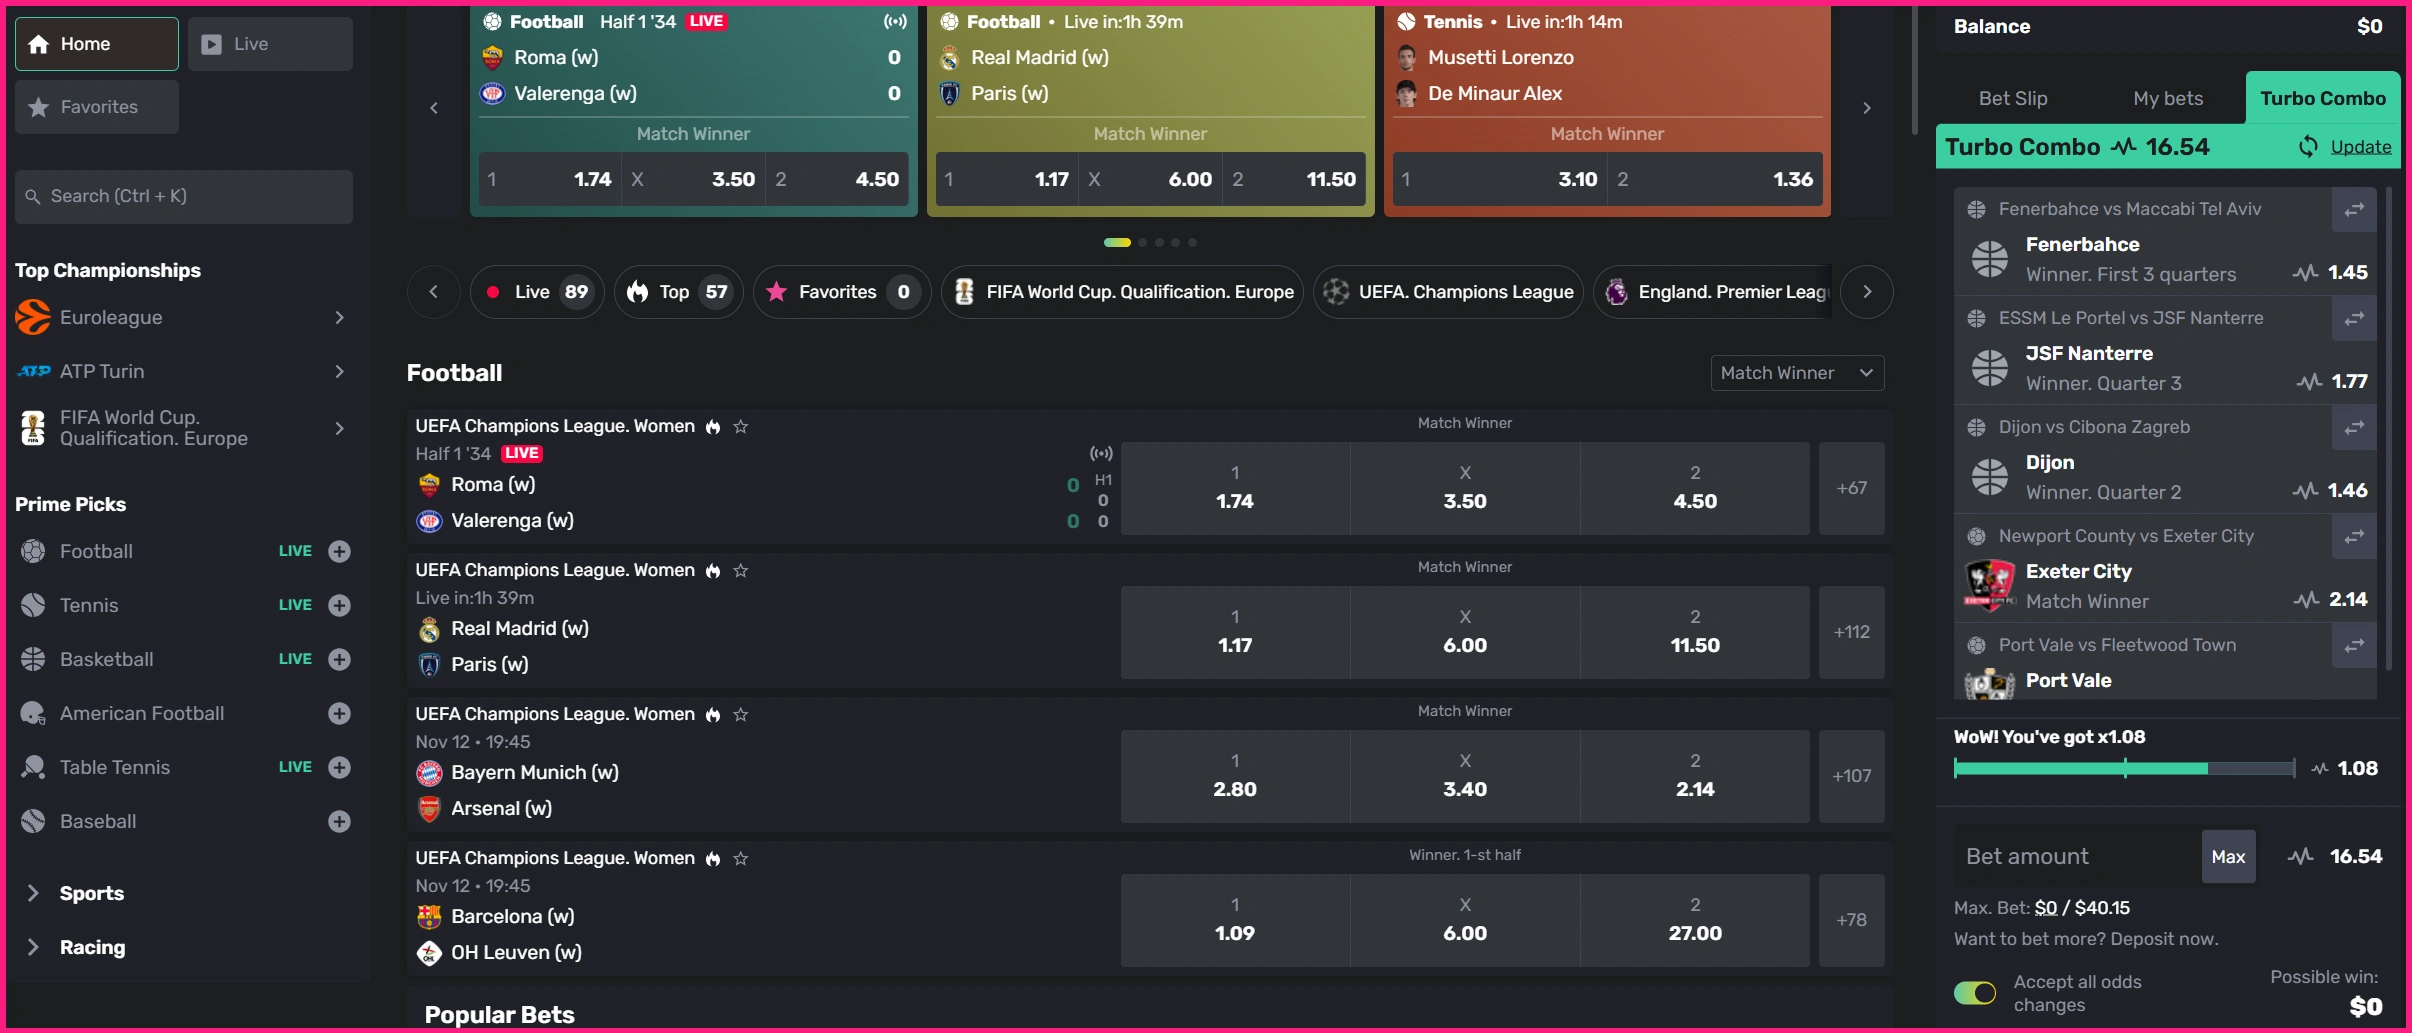
Task: Toggle Accept all odds changes switch
Action: point(1975,993)
